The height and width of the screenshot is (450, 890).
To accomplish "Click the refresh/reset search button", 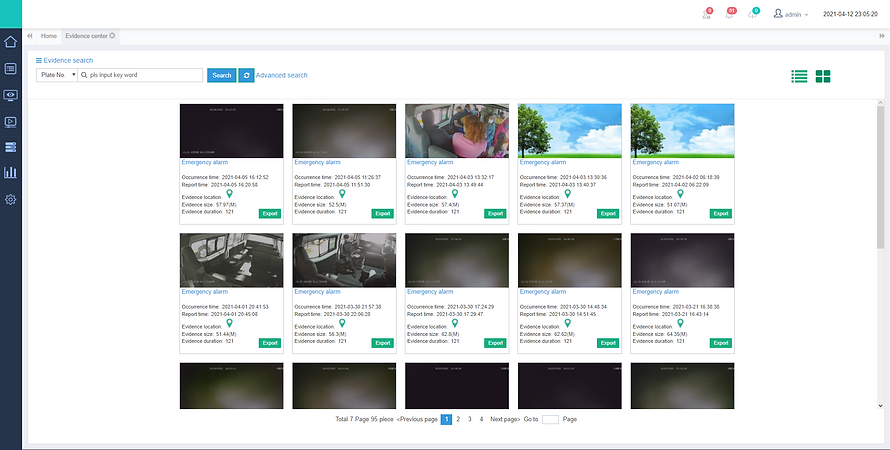I will 246,75.
